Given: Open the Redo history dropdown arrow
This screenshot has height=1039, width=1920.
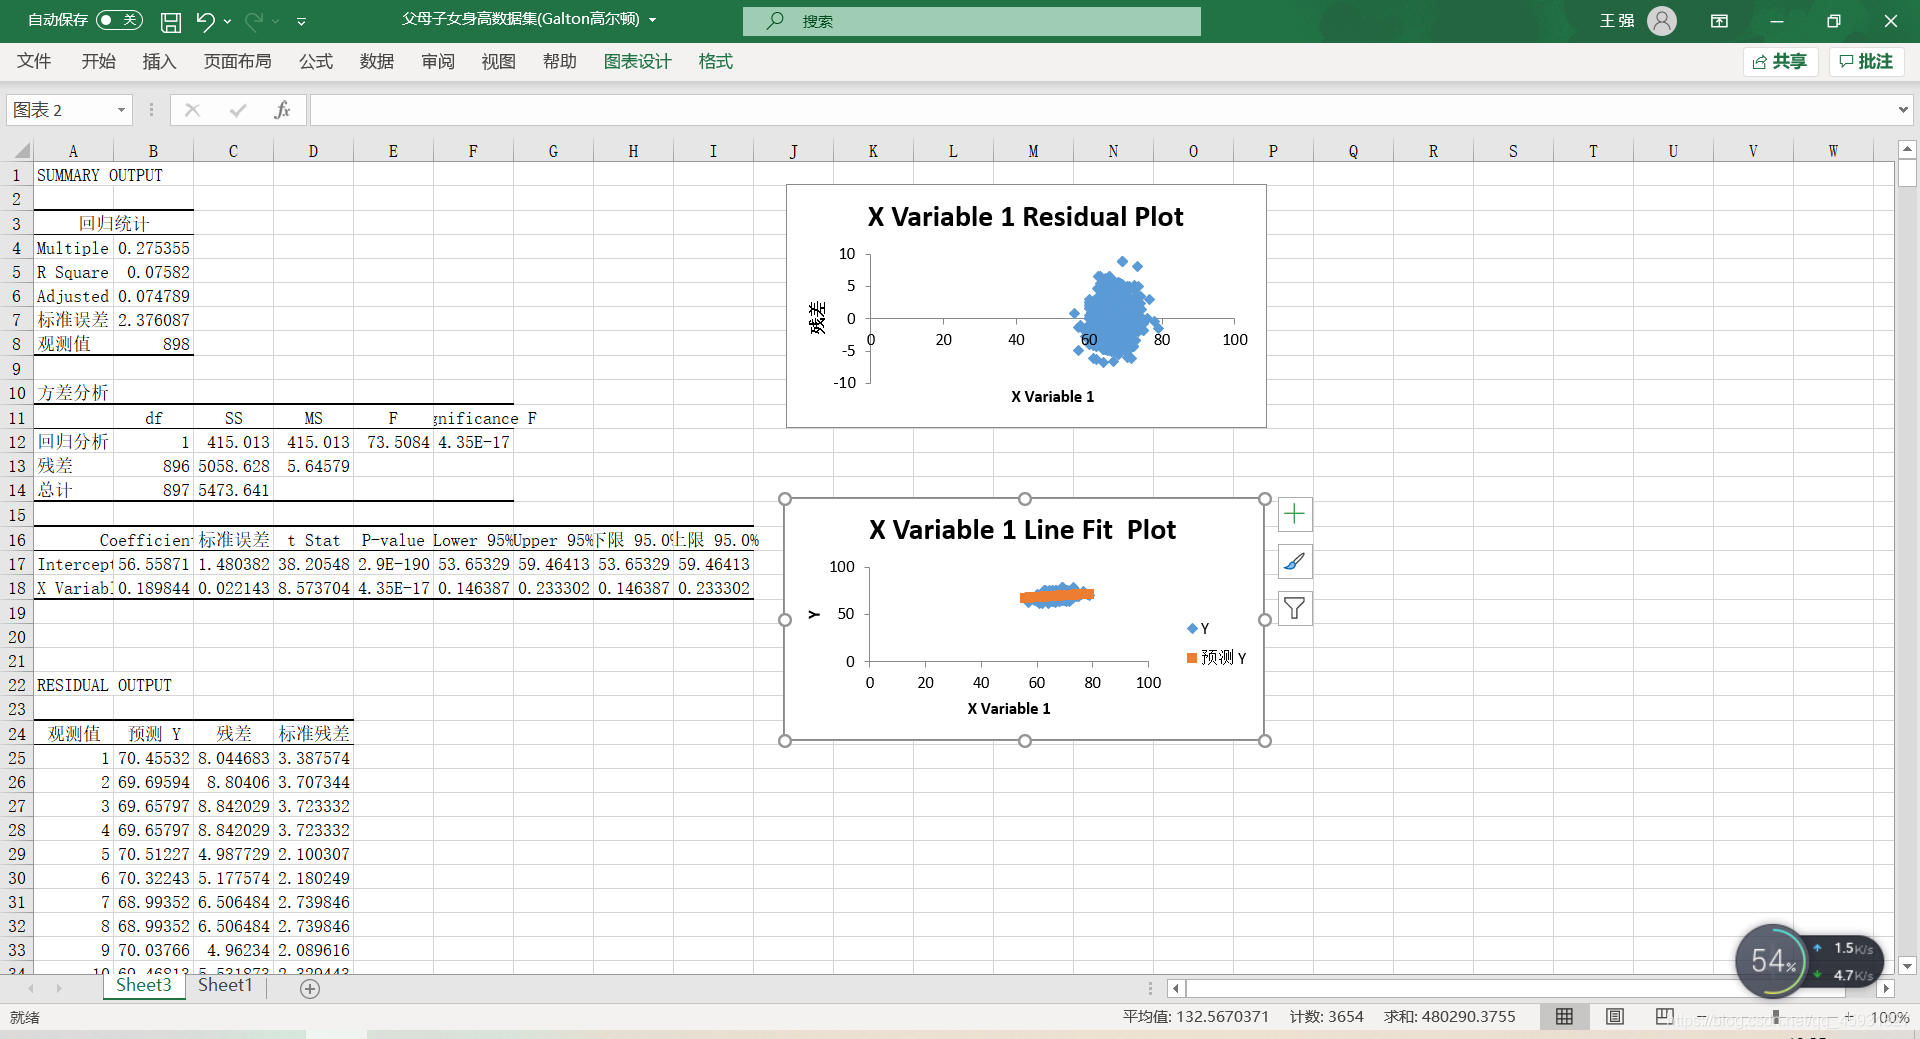Looking at the screenshot, I should coord(276,21).
